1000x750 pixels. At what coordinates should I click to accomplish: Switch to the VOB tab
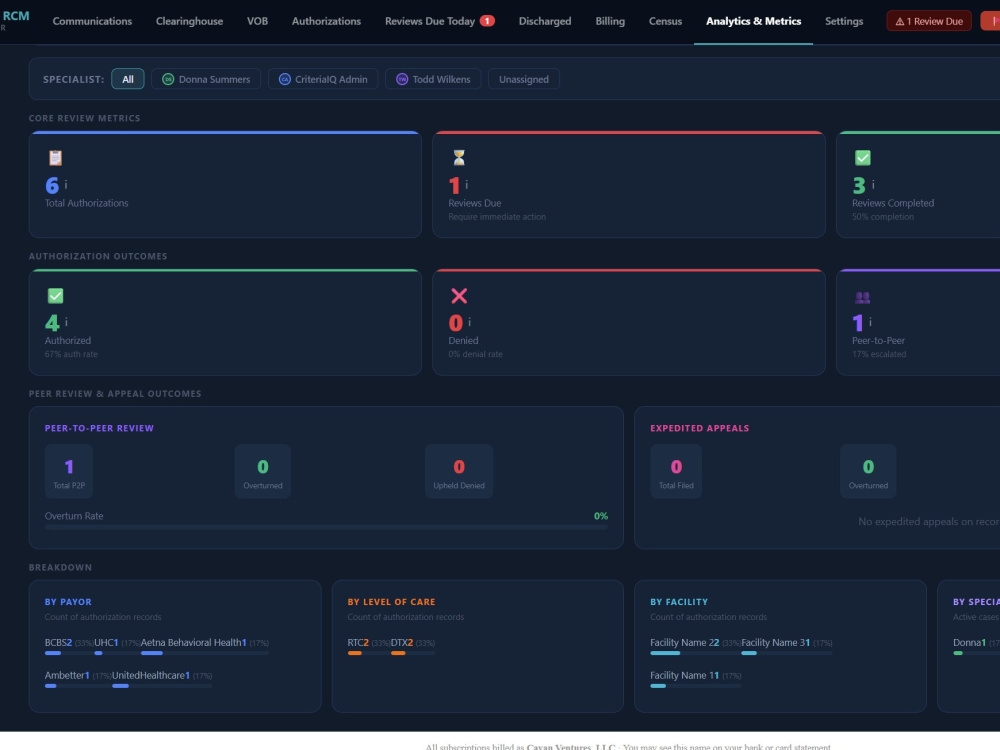[257, 21]
